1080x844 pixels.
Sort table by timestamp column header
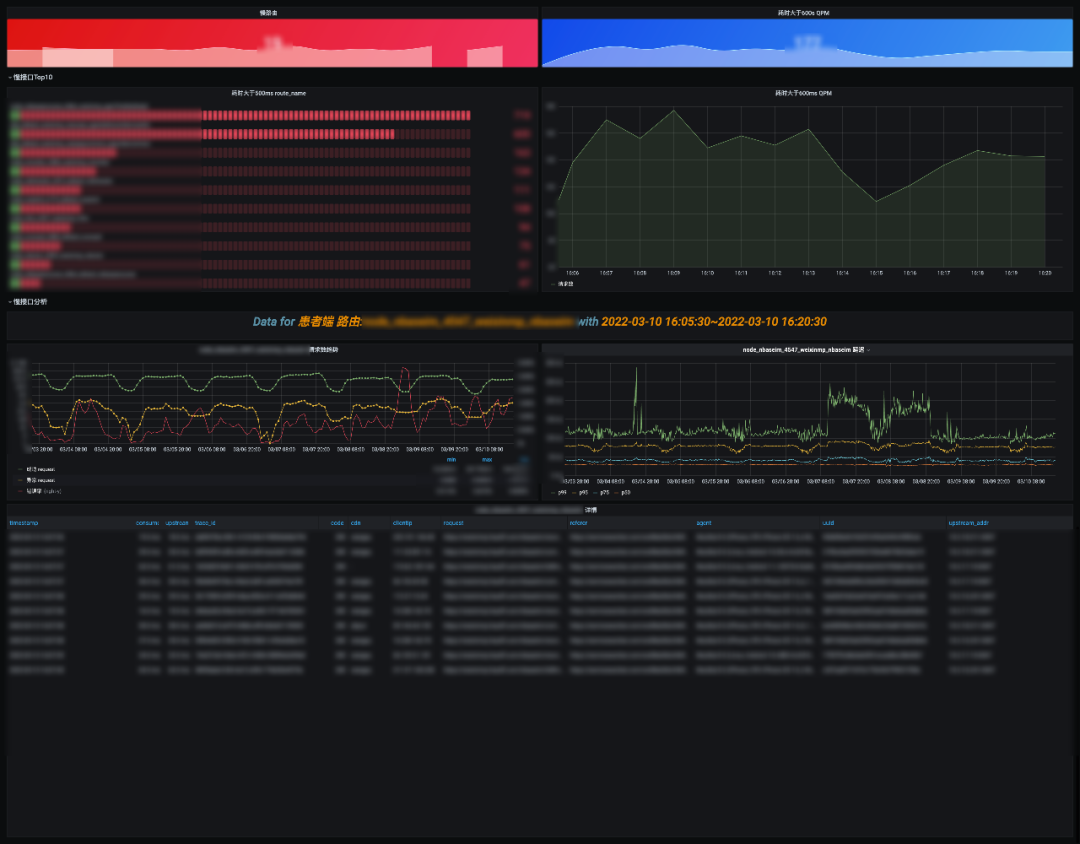23,523
